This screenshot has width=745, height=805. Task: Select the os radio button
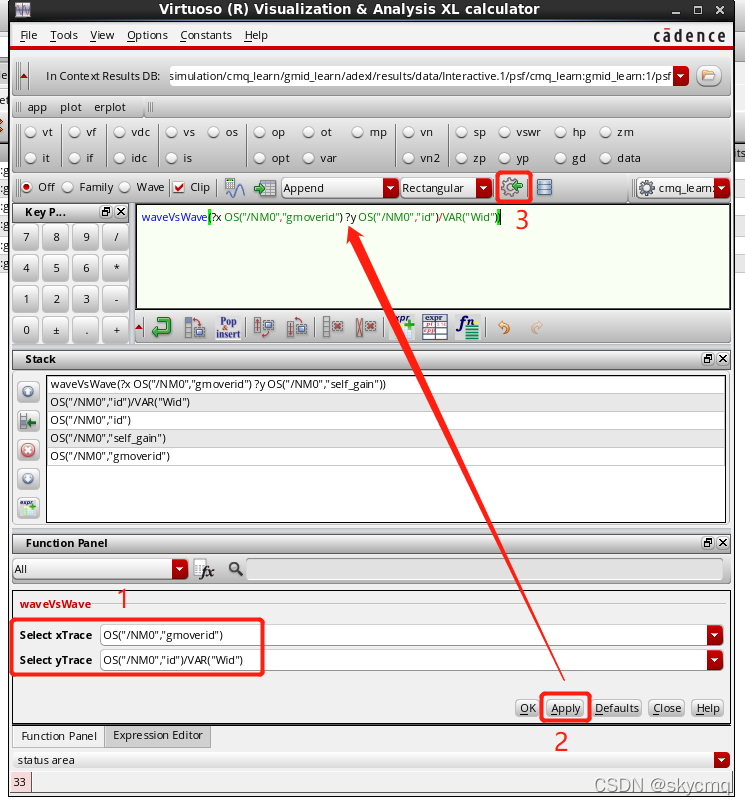pyautogui.click(x=214, y=132)
